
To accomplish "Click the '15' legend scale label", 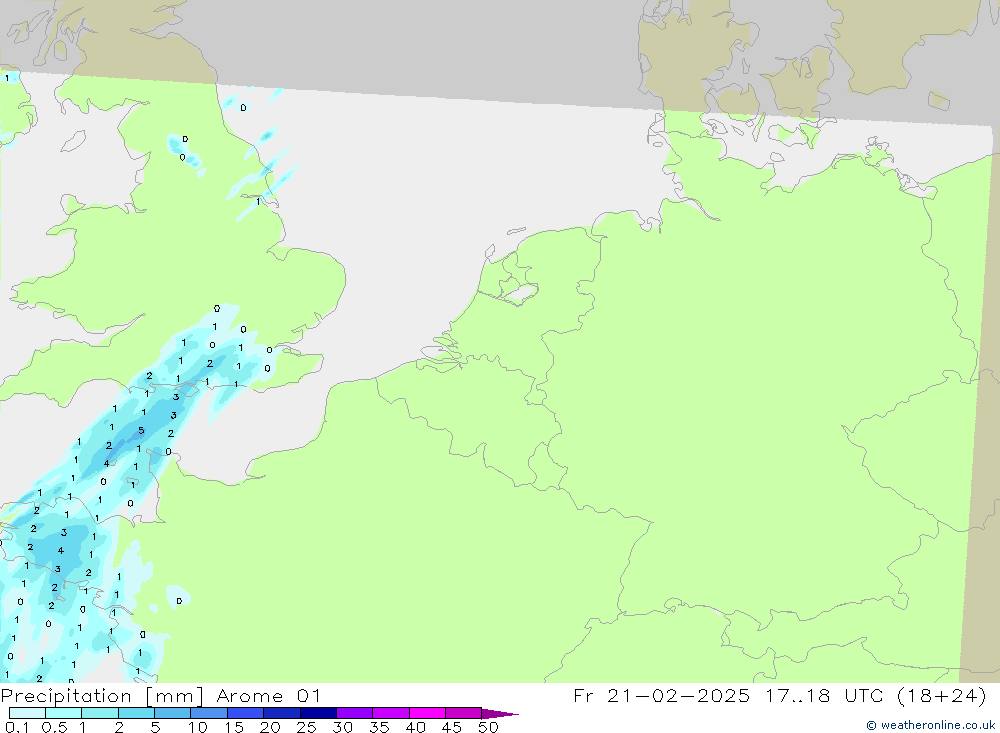I will (x=234, y=727).
